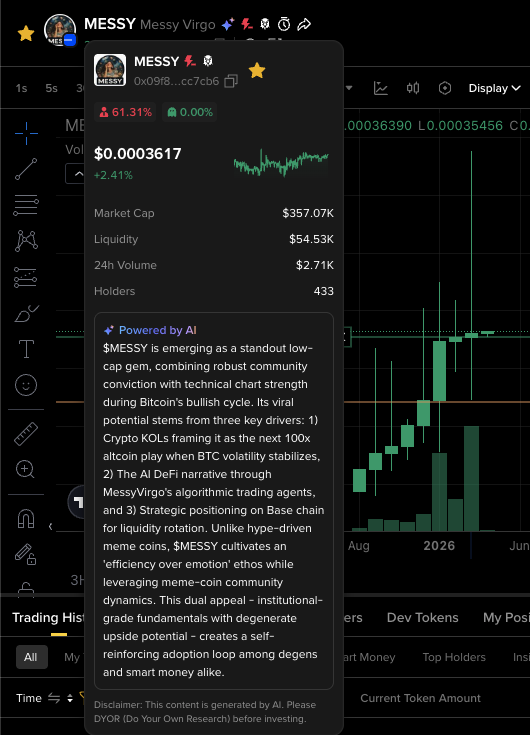Viewport: 530px width, 735px height.
Task: Click the price $0.0003617
Action: (x=138, y=154)
